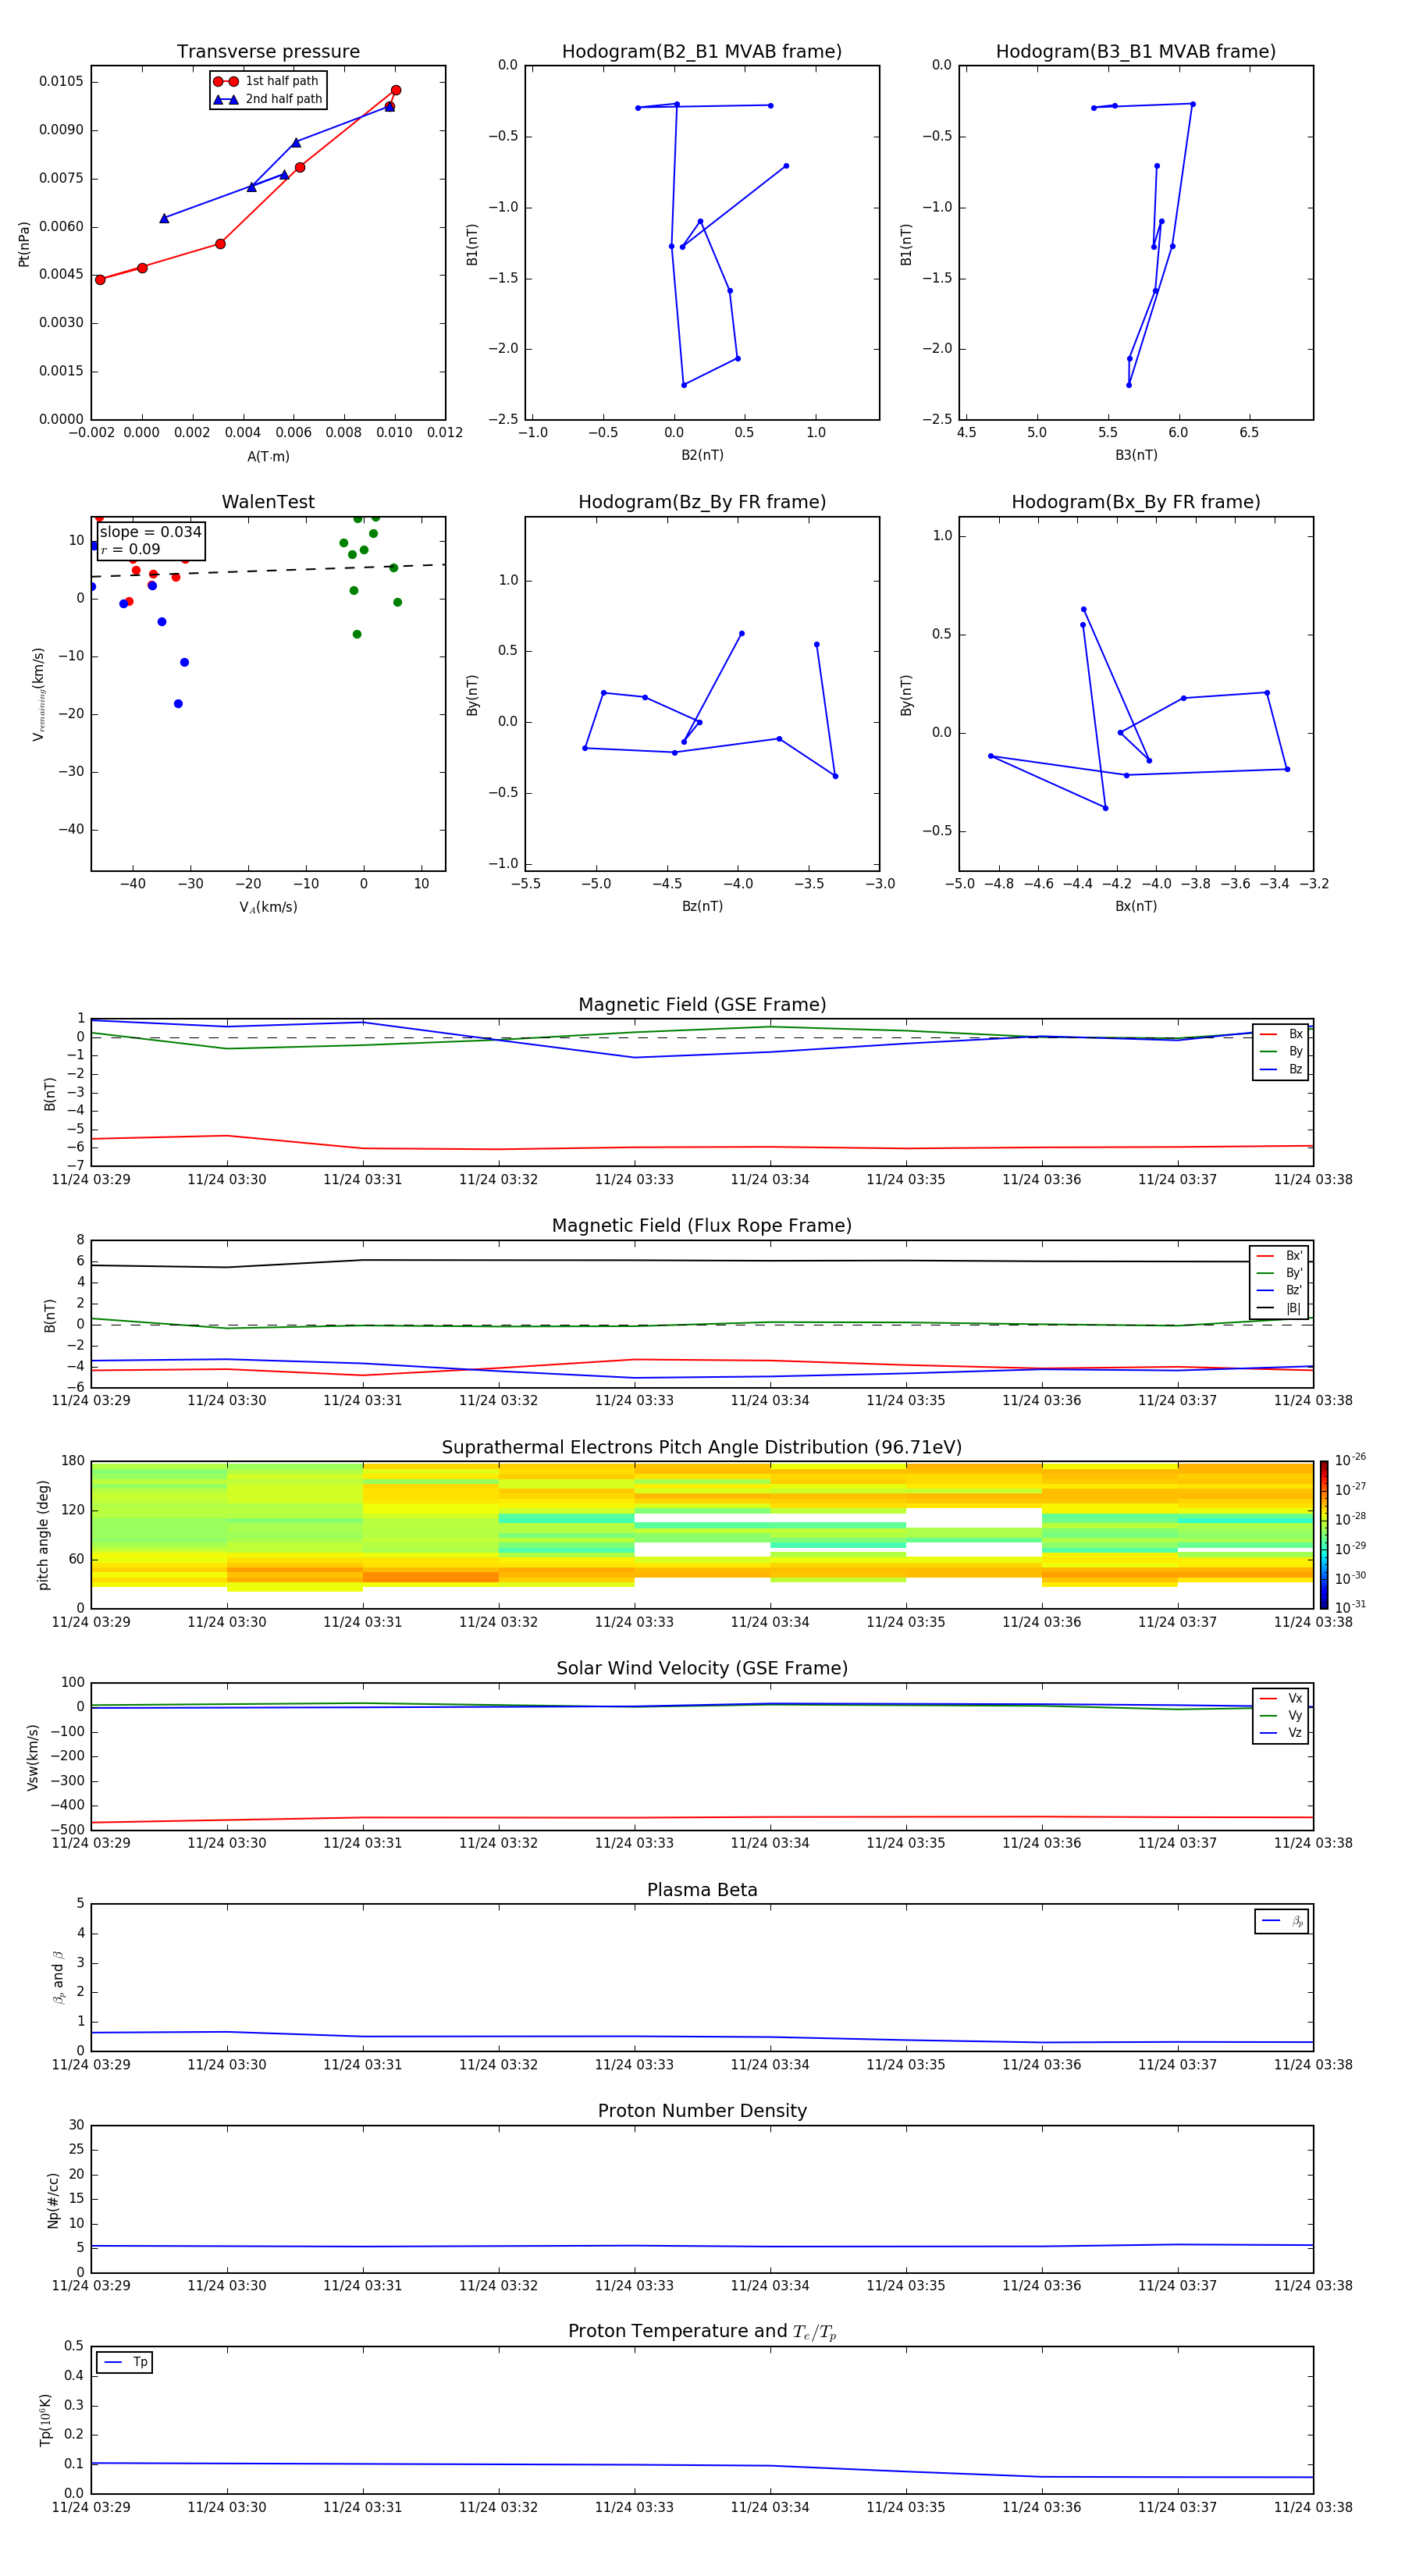Viewport: 1405px width, 2576px height.
Task: Click the '10^-26' colorbar label
Action: [x=1350, y=1460]
